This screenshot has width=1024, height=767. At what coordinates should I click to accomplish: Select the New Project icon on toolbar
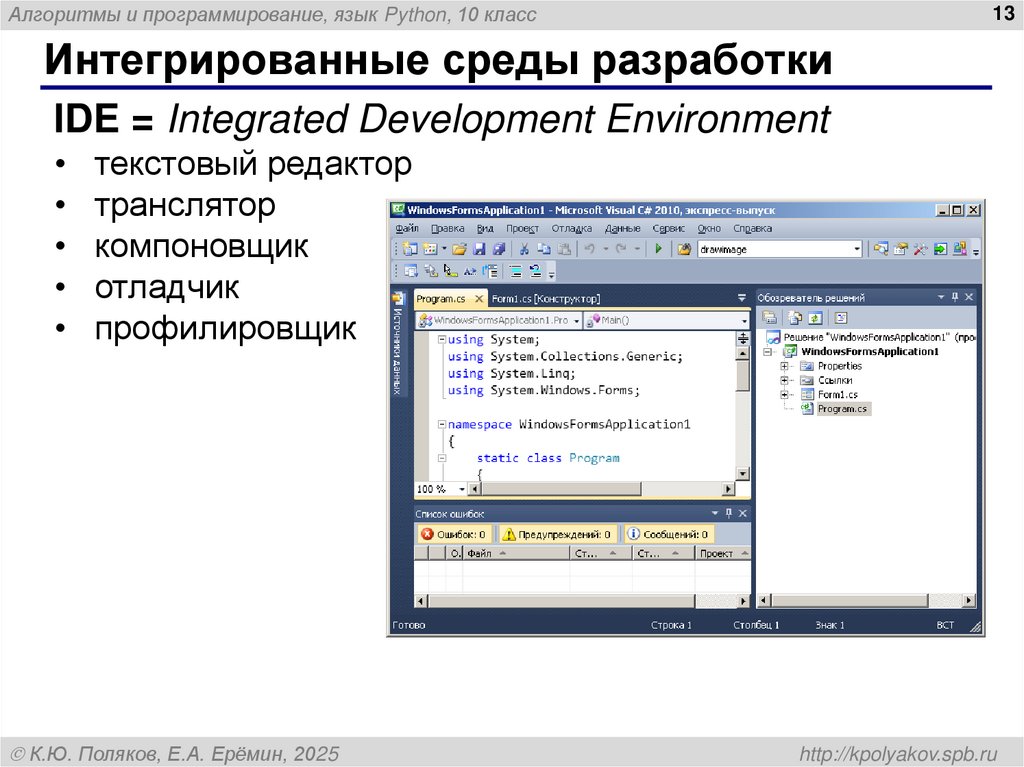(411, 250)
